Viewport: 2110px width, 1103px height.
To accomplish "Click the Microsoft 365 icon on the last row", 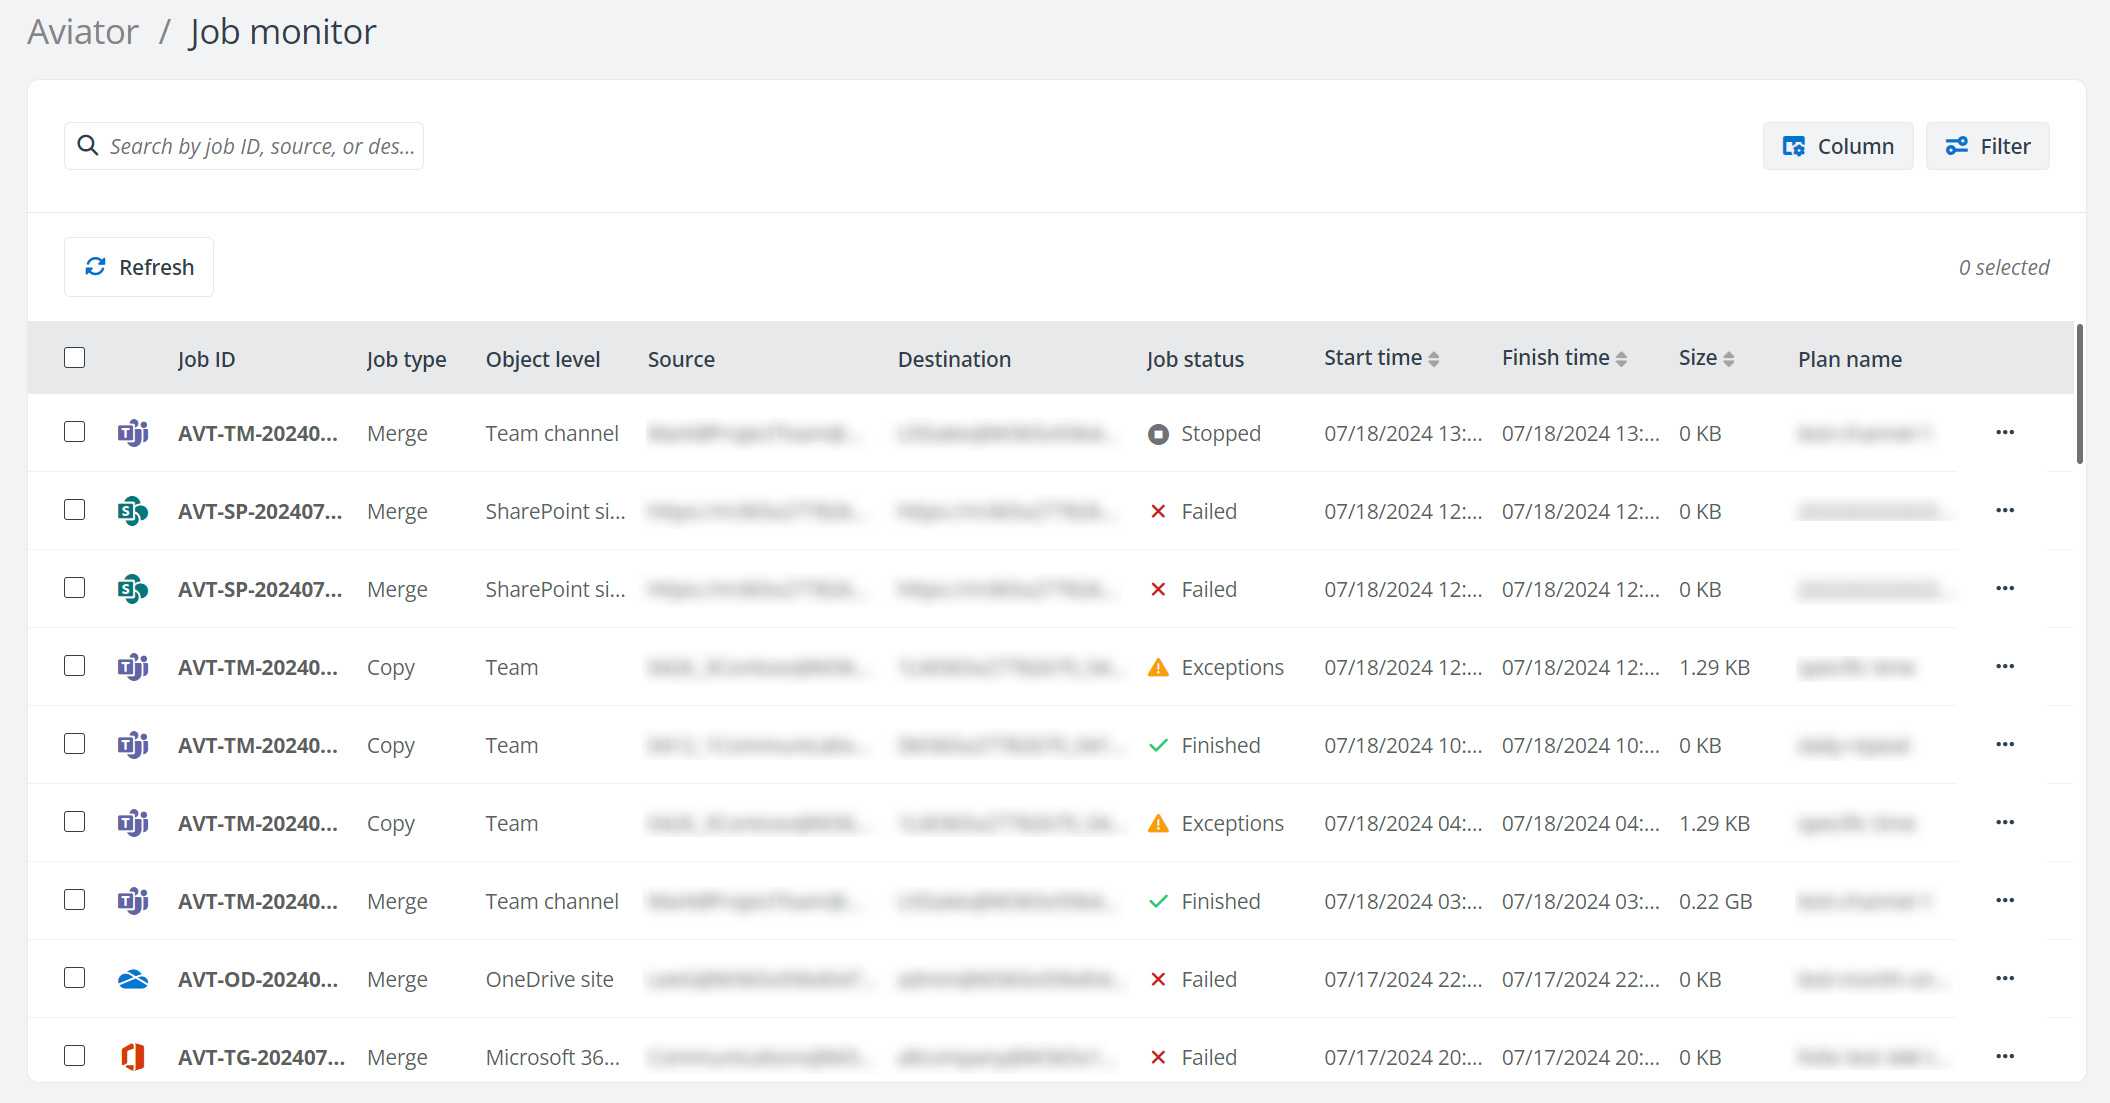I will coord(133,1056).
